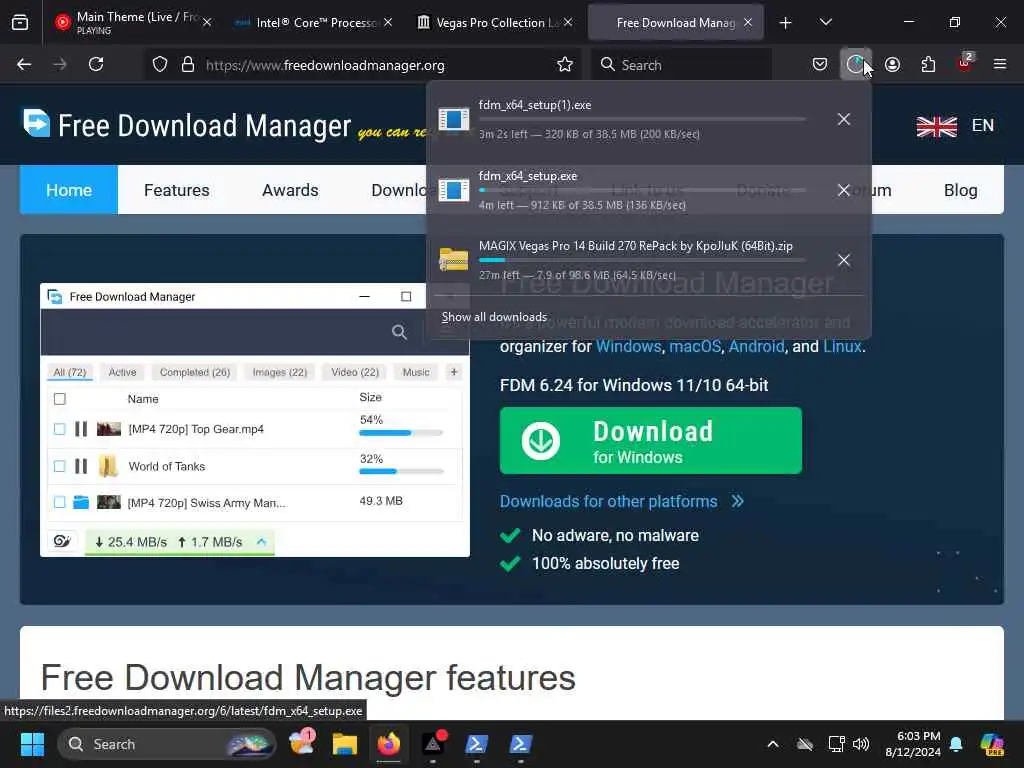Go back to the previous page
Image resolution: width=1024 pixels, height=768 pixels.
point(24,65)
